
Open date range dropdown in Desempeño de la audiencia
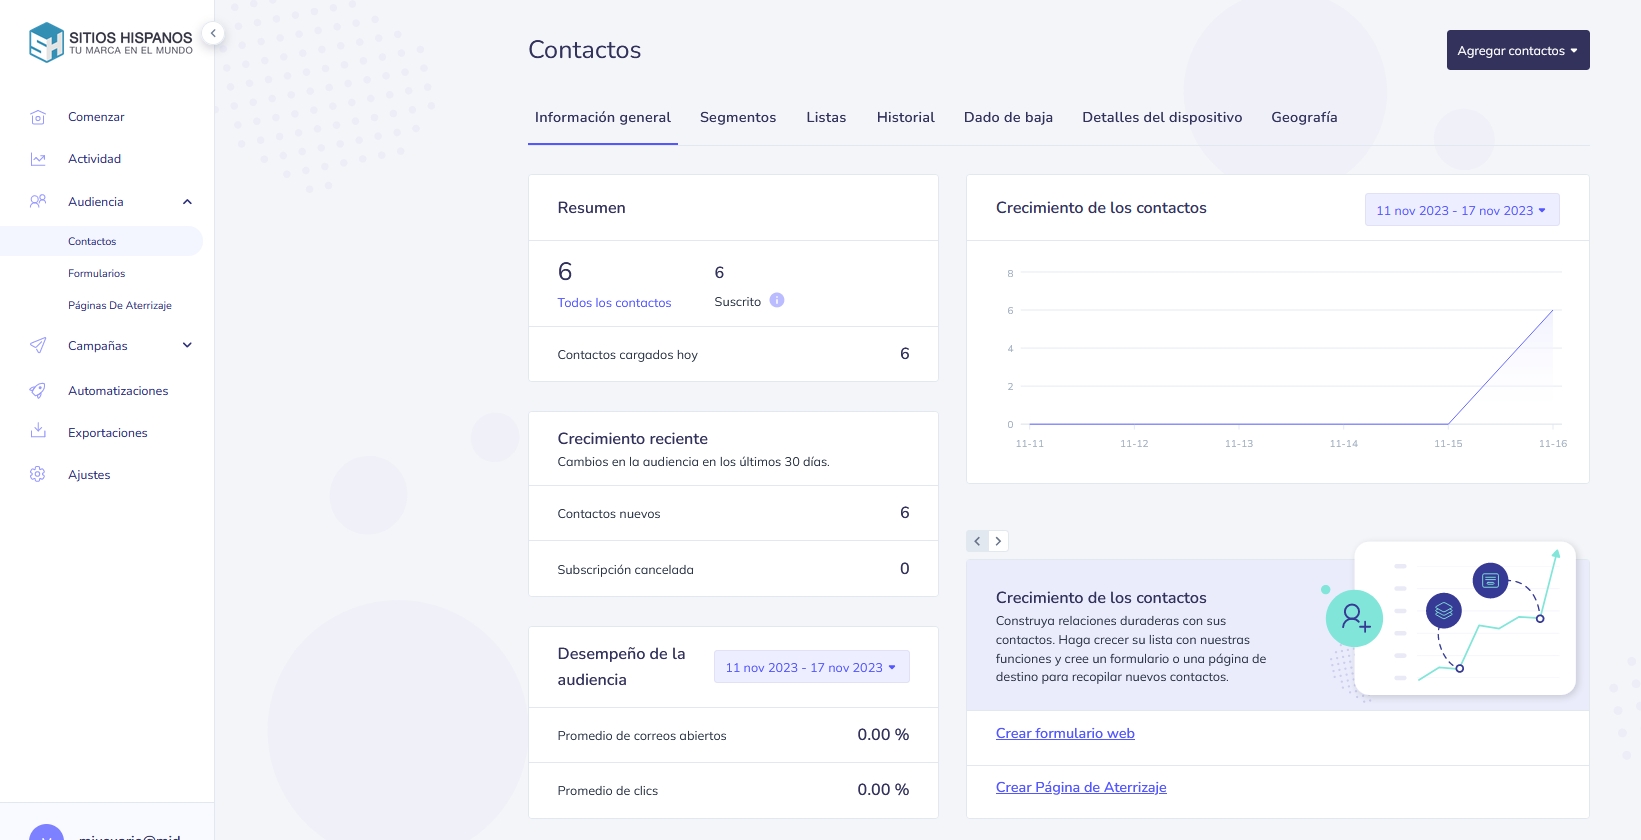click(811, 667)
